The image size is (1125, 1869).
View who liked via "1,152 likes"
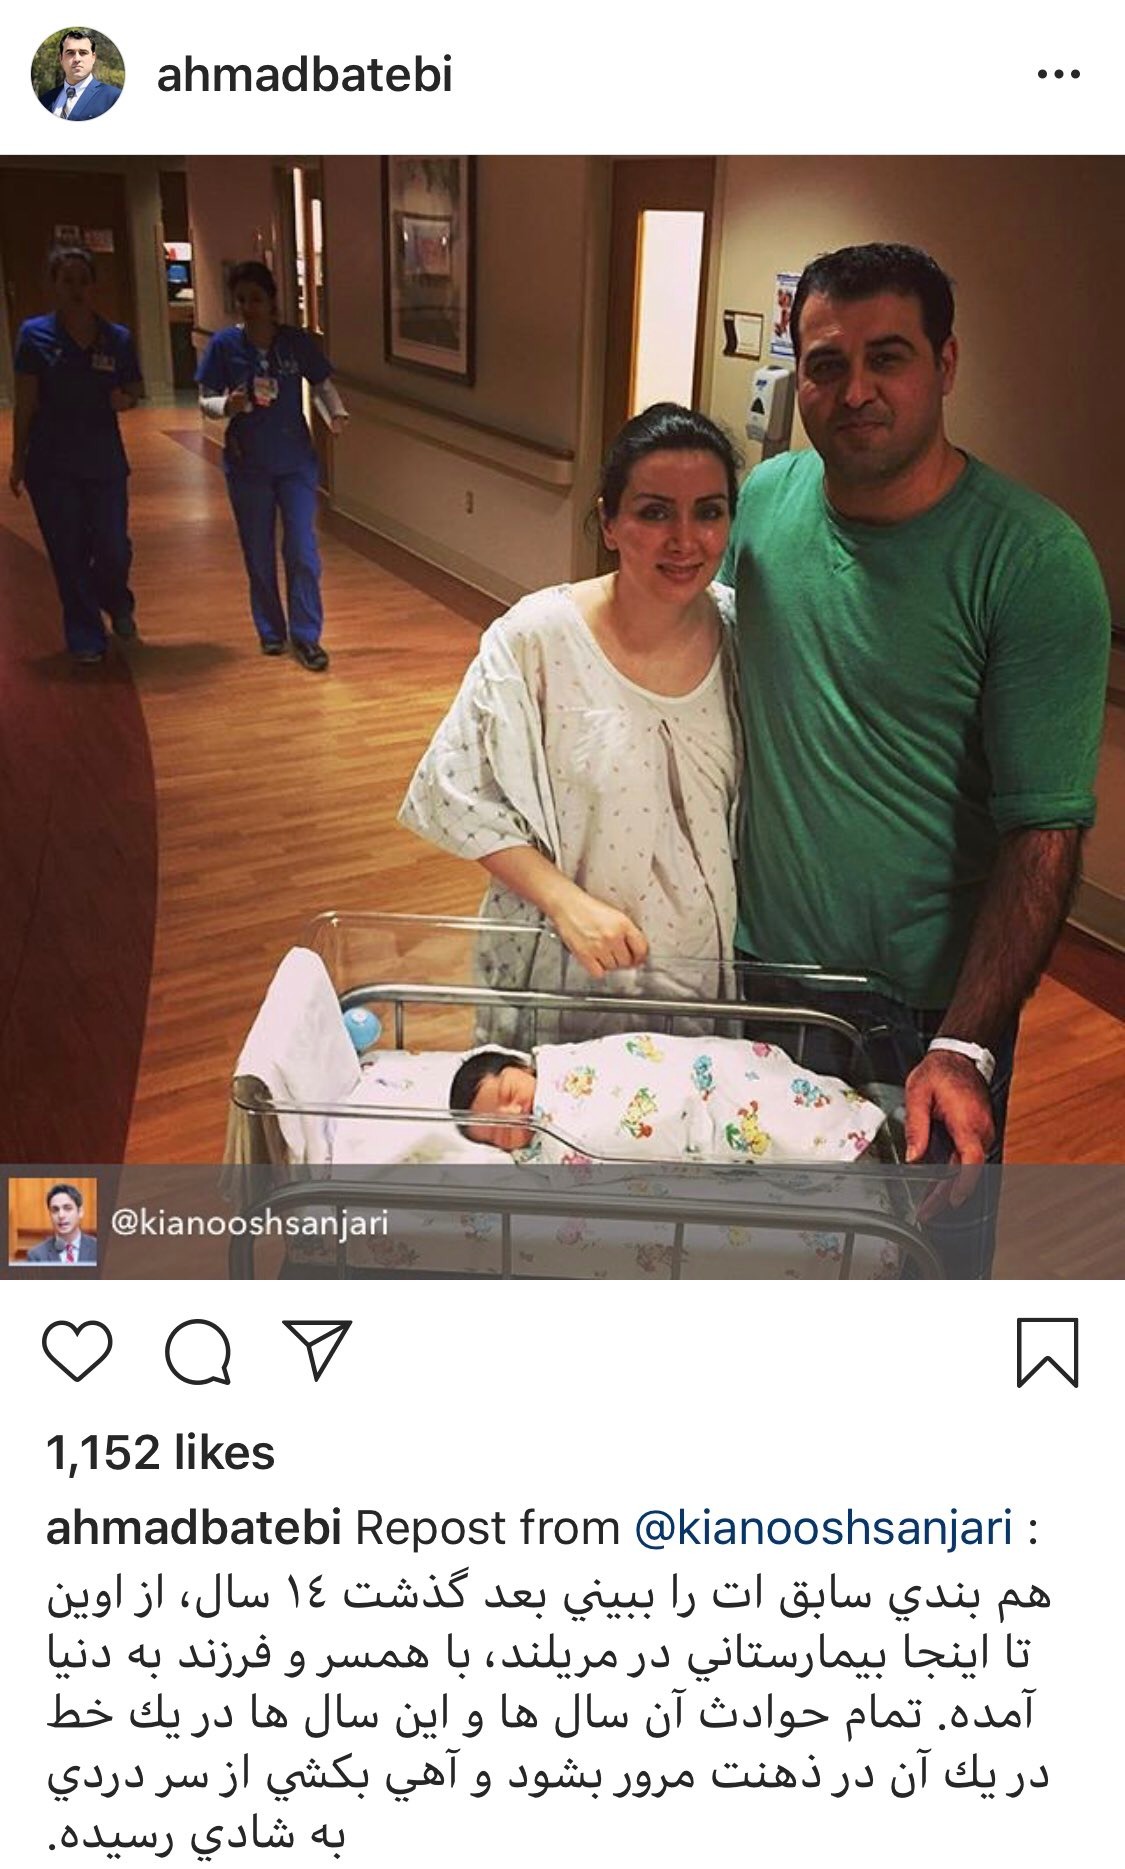(160, 1453)
